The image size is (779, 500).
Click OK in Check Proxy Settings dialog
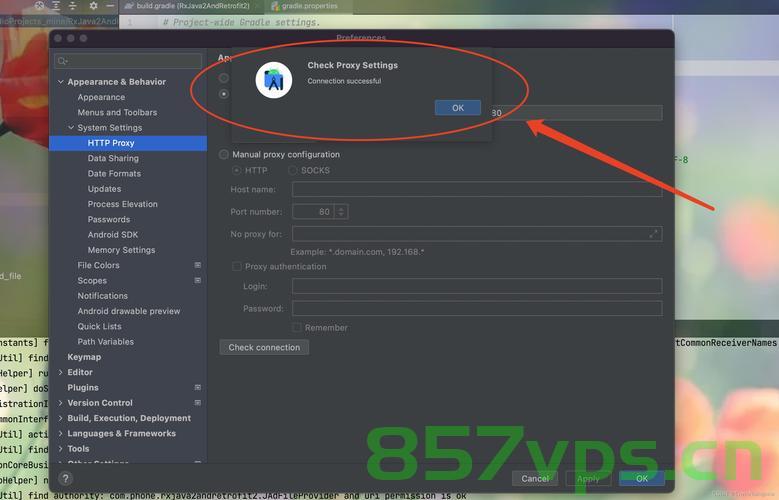(x=458, y=107)
